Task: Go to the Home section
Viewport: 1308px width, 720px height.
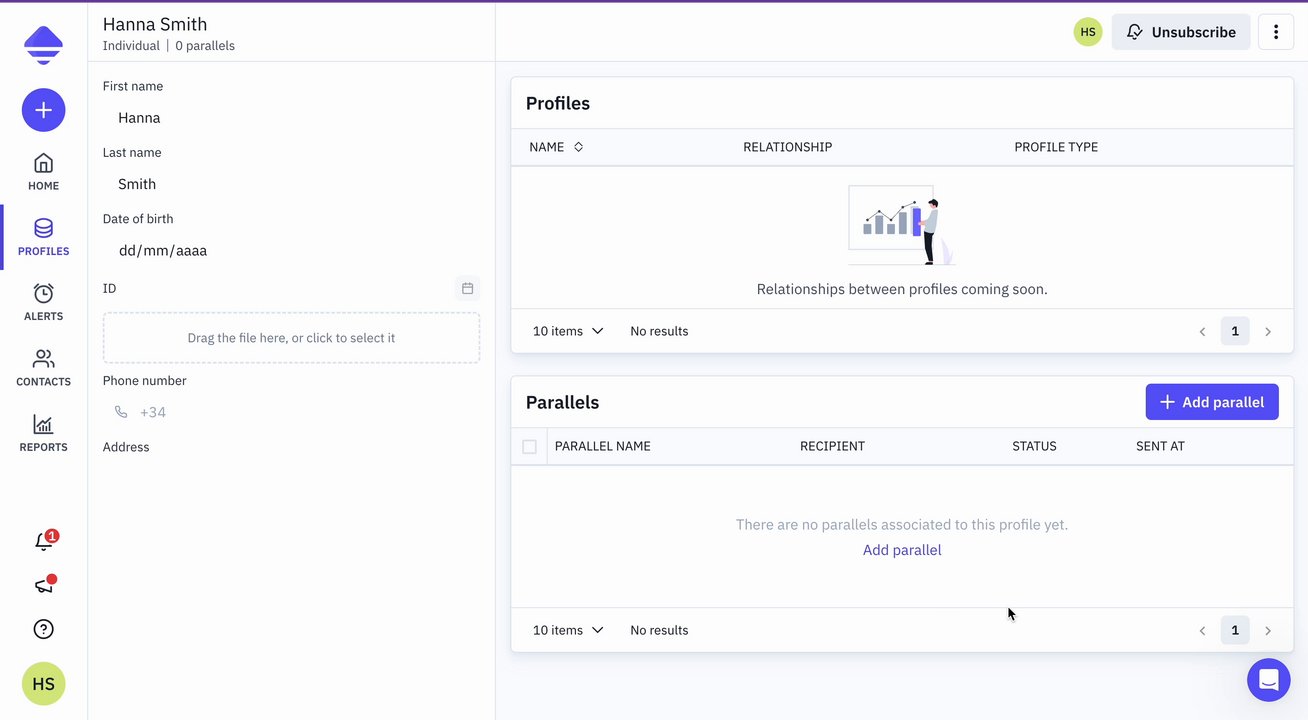Action: point(43,172)
